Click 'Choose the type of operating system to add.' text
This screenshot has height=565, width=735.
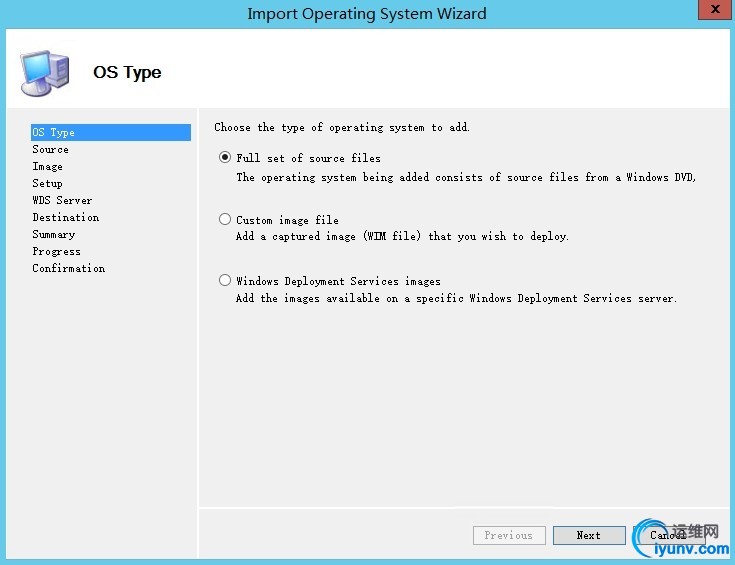pyautogui.click(x=342, y=128)
